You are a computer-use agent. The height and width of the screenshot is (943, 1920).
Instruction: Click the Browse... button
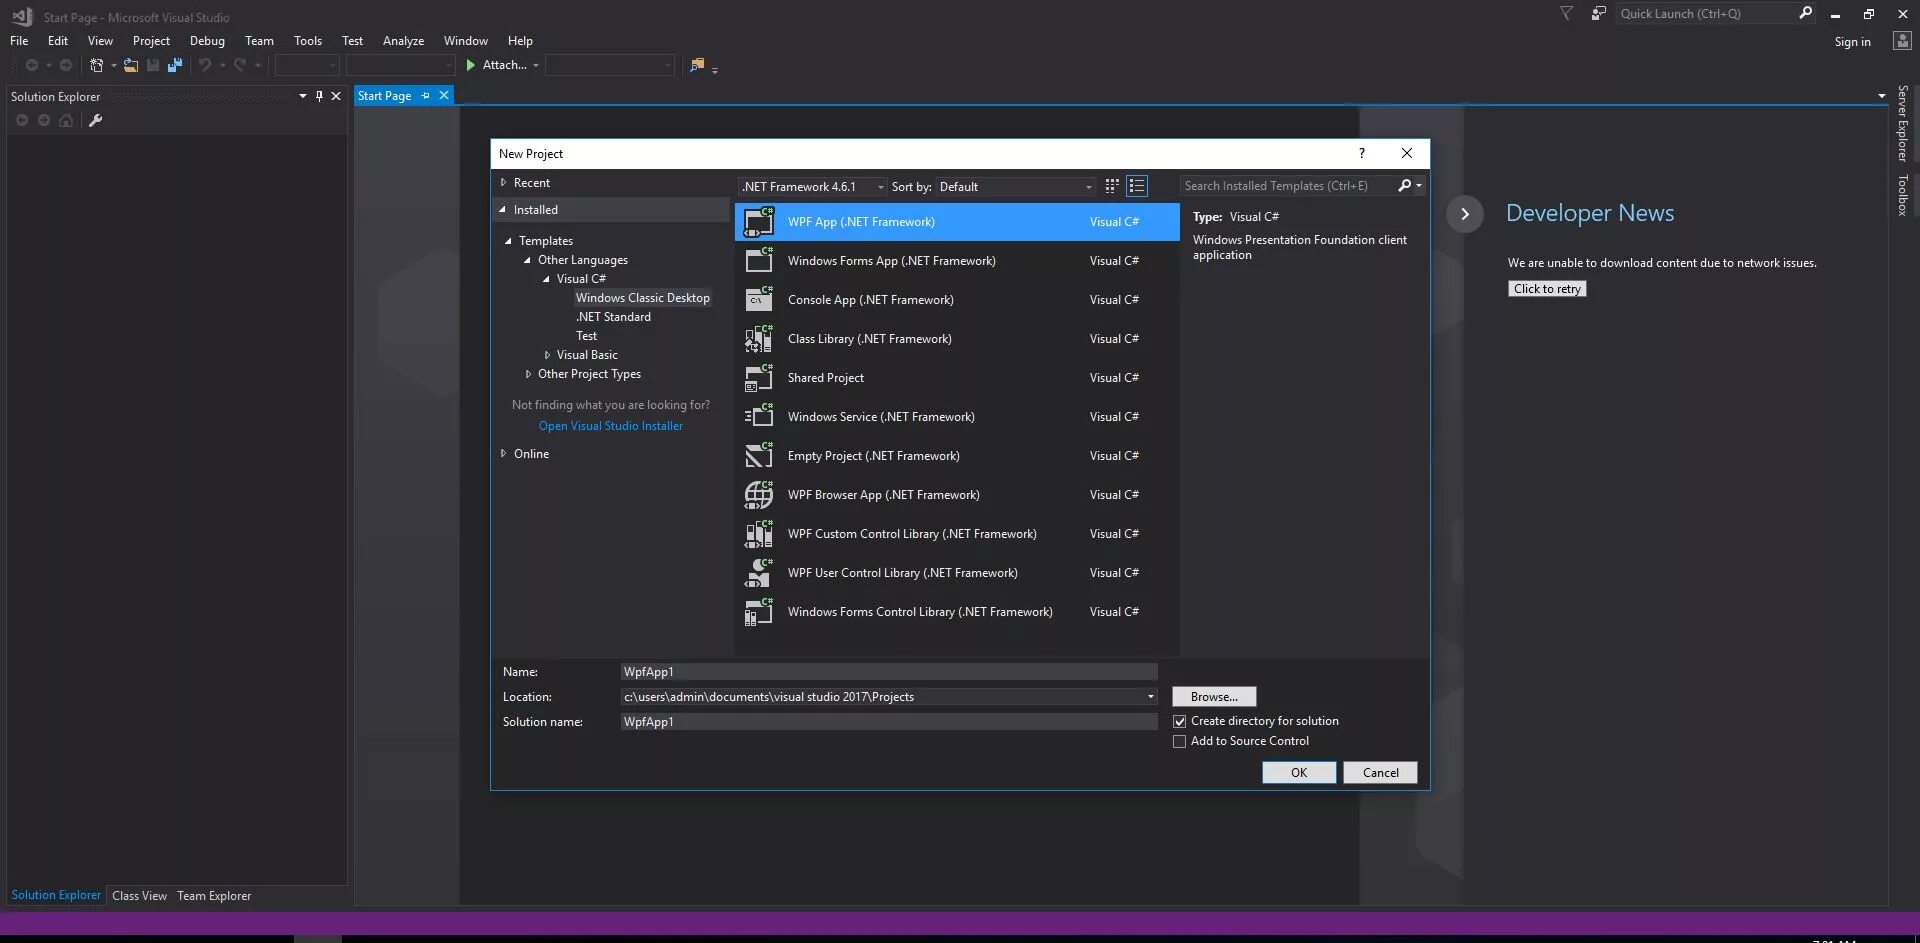pos(1214,697)
